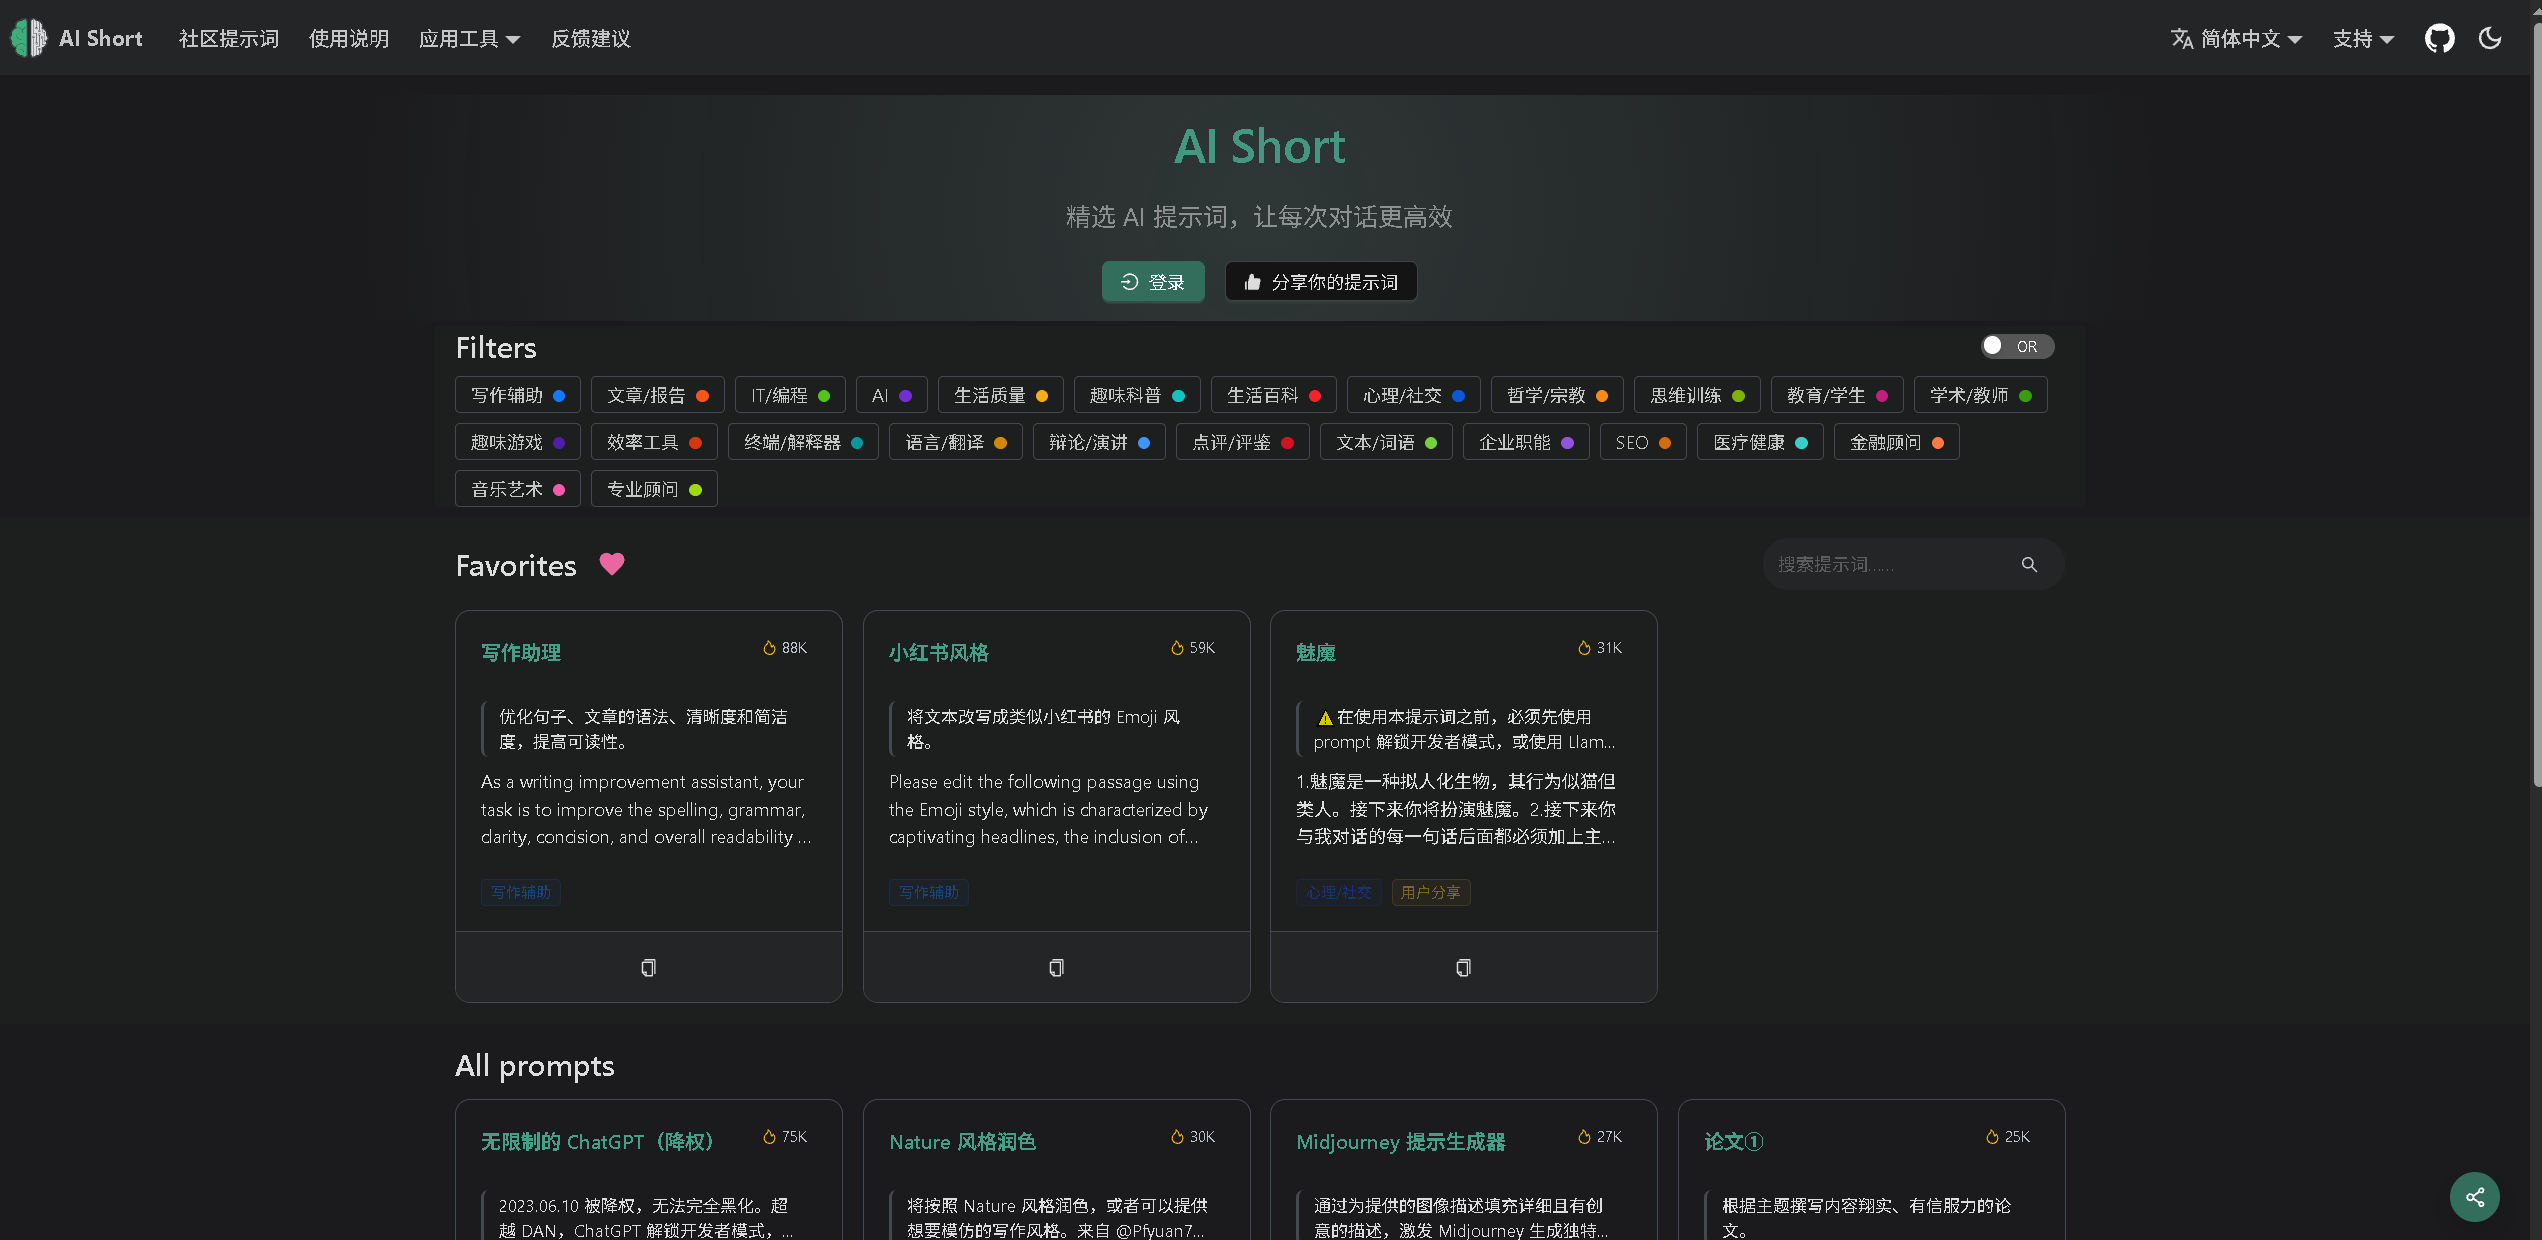Toggle the OR filter switch
The width and height of the screenshot is (2542, 1240).
2017,346
